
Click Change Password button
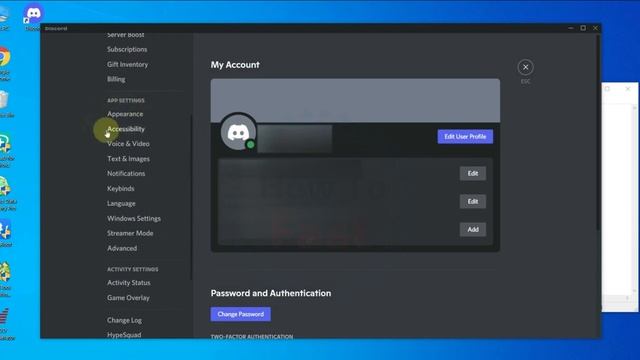[240, 314]
